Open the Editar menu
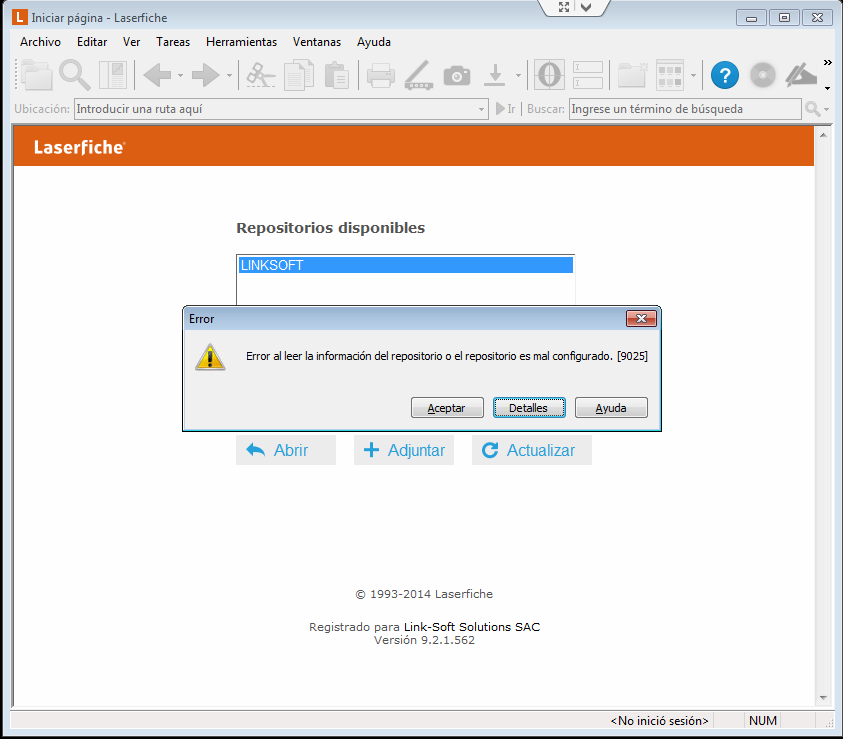 92,42
